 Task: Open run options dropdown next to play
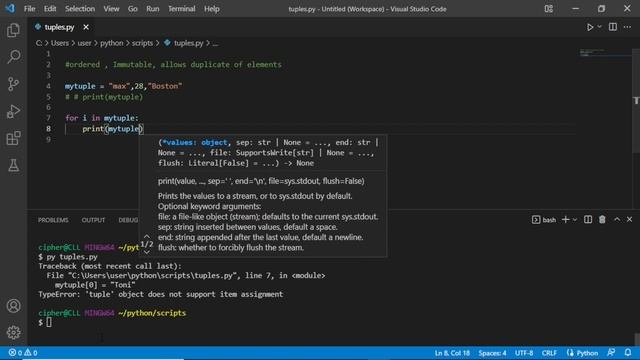(599, 27)
